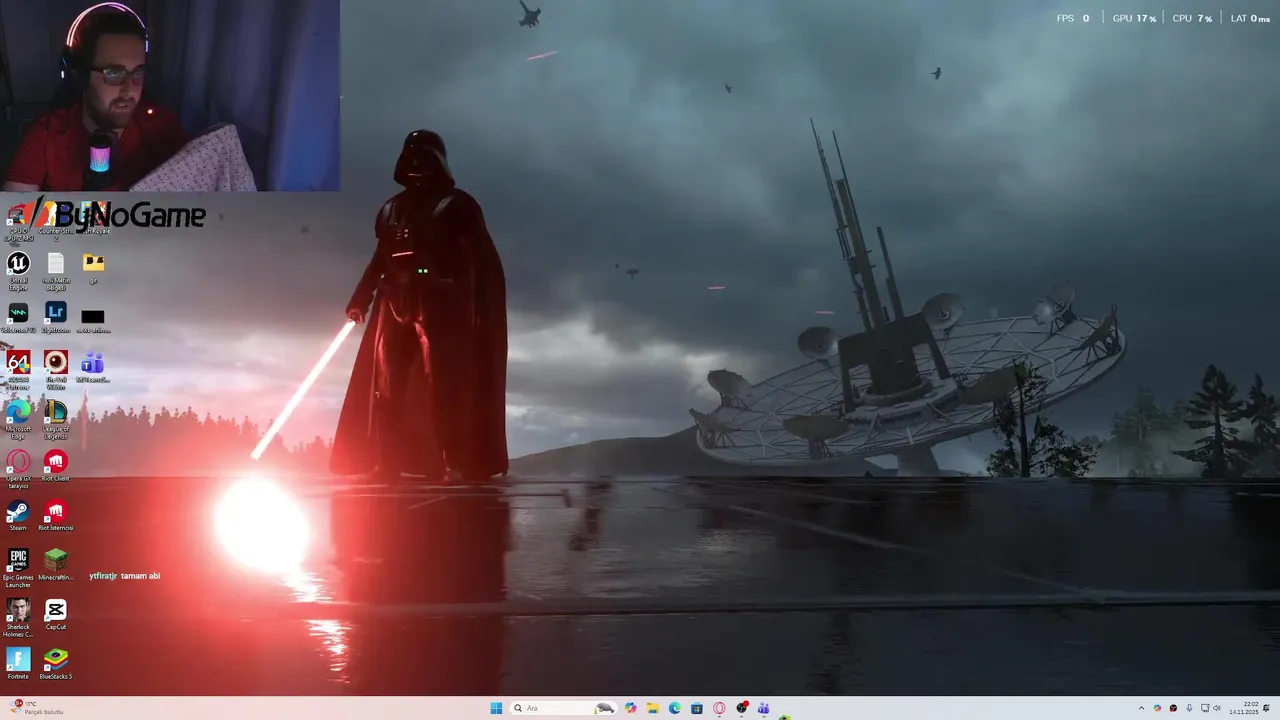Launch Fortnite desktop shortcut

(18, 664)
